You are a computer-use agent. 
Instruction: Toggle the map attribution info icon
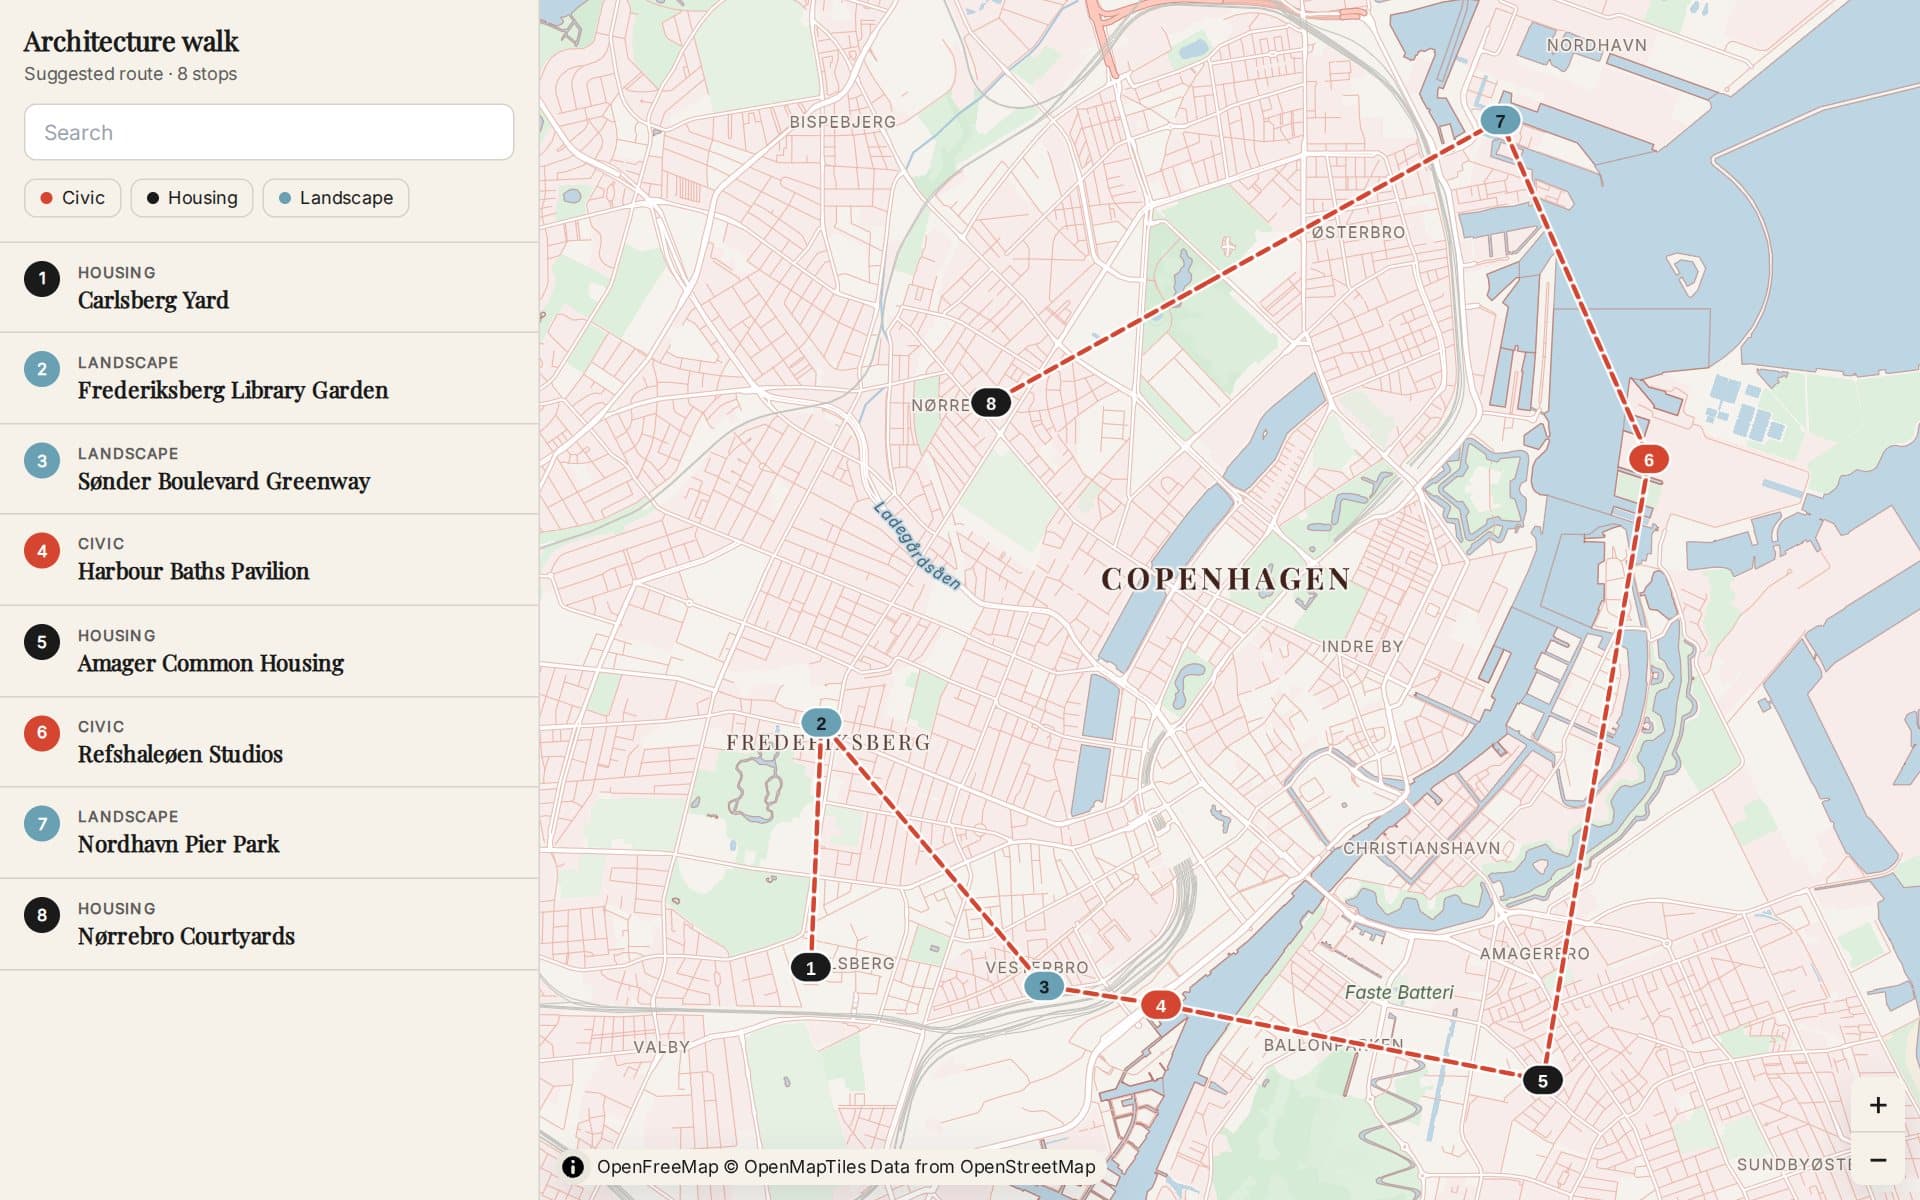(x=573, y=1167)
